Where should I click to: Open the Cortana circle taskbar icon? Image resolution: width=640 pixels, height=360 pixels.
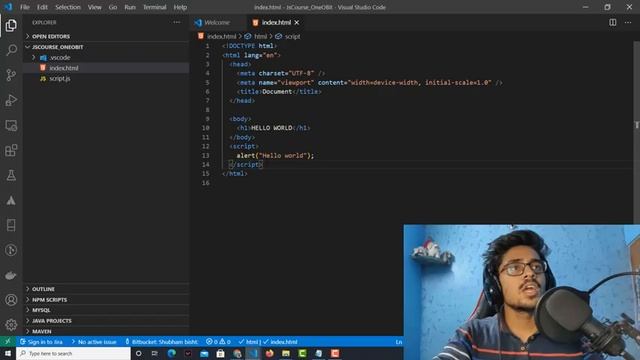[x=138, y=353]
